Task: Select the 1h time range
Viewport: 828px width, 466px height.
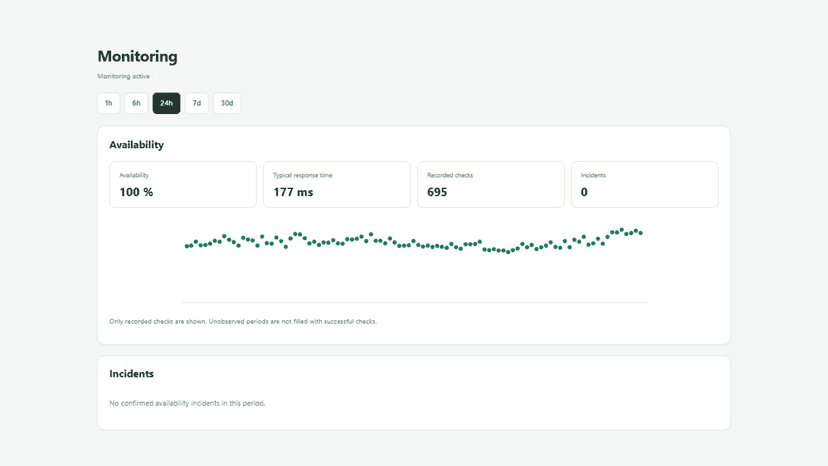Action: coord(109,103)
